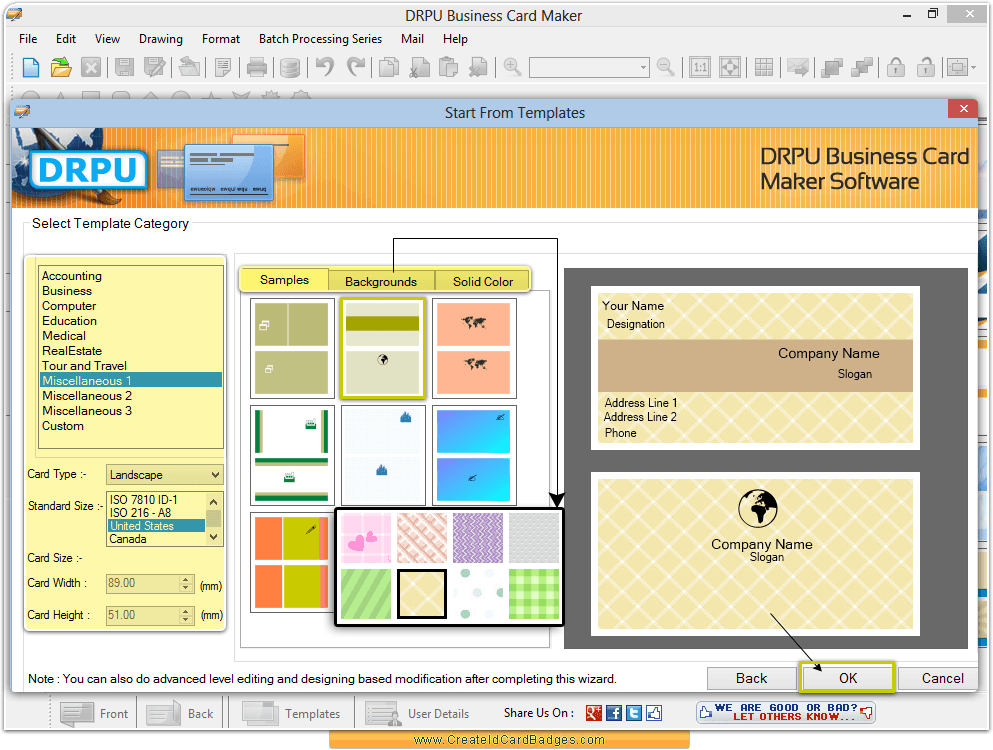This screenshot has width=993, height=750.
Task: Click Standard Size list scroll-down arrow
Action: [214, 537]
